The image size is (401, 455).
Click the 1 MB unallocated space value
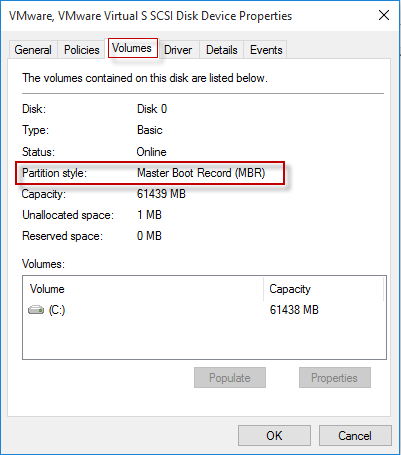tap(149, 215)
